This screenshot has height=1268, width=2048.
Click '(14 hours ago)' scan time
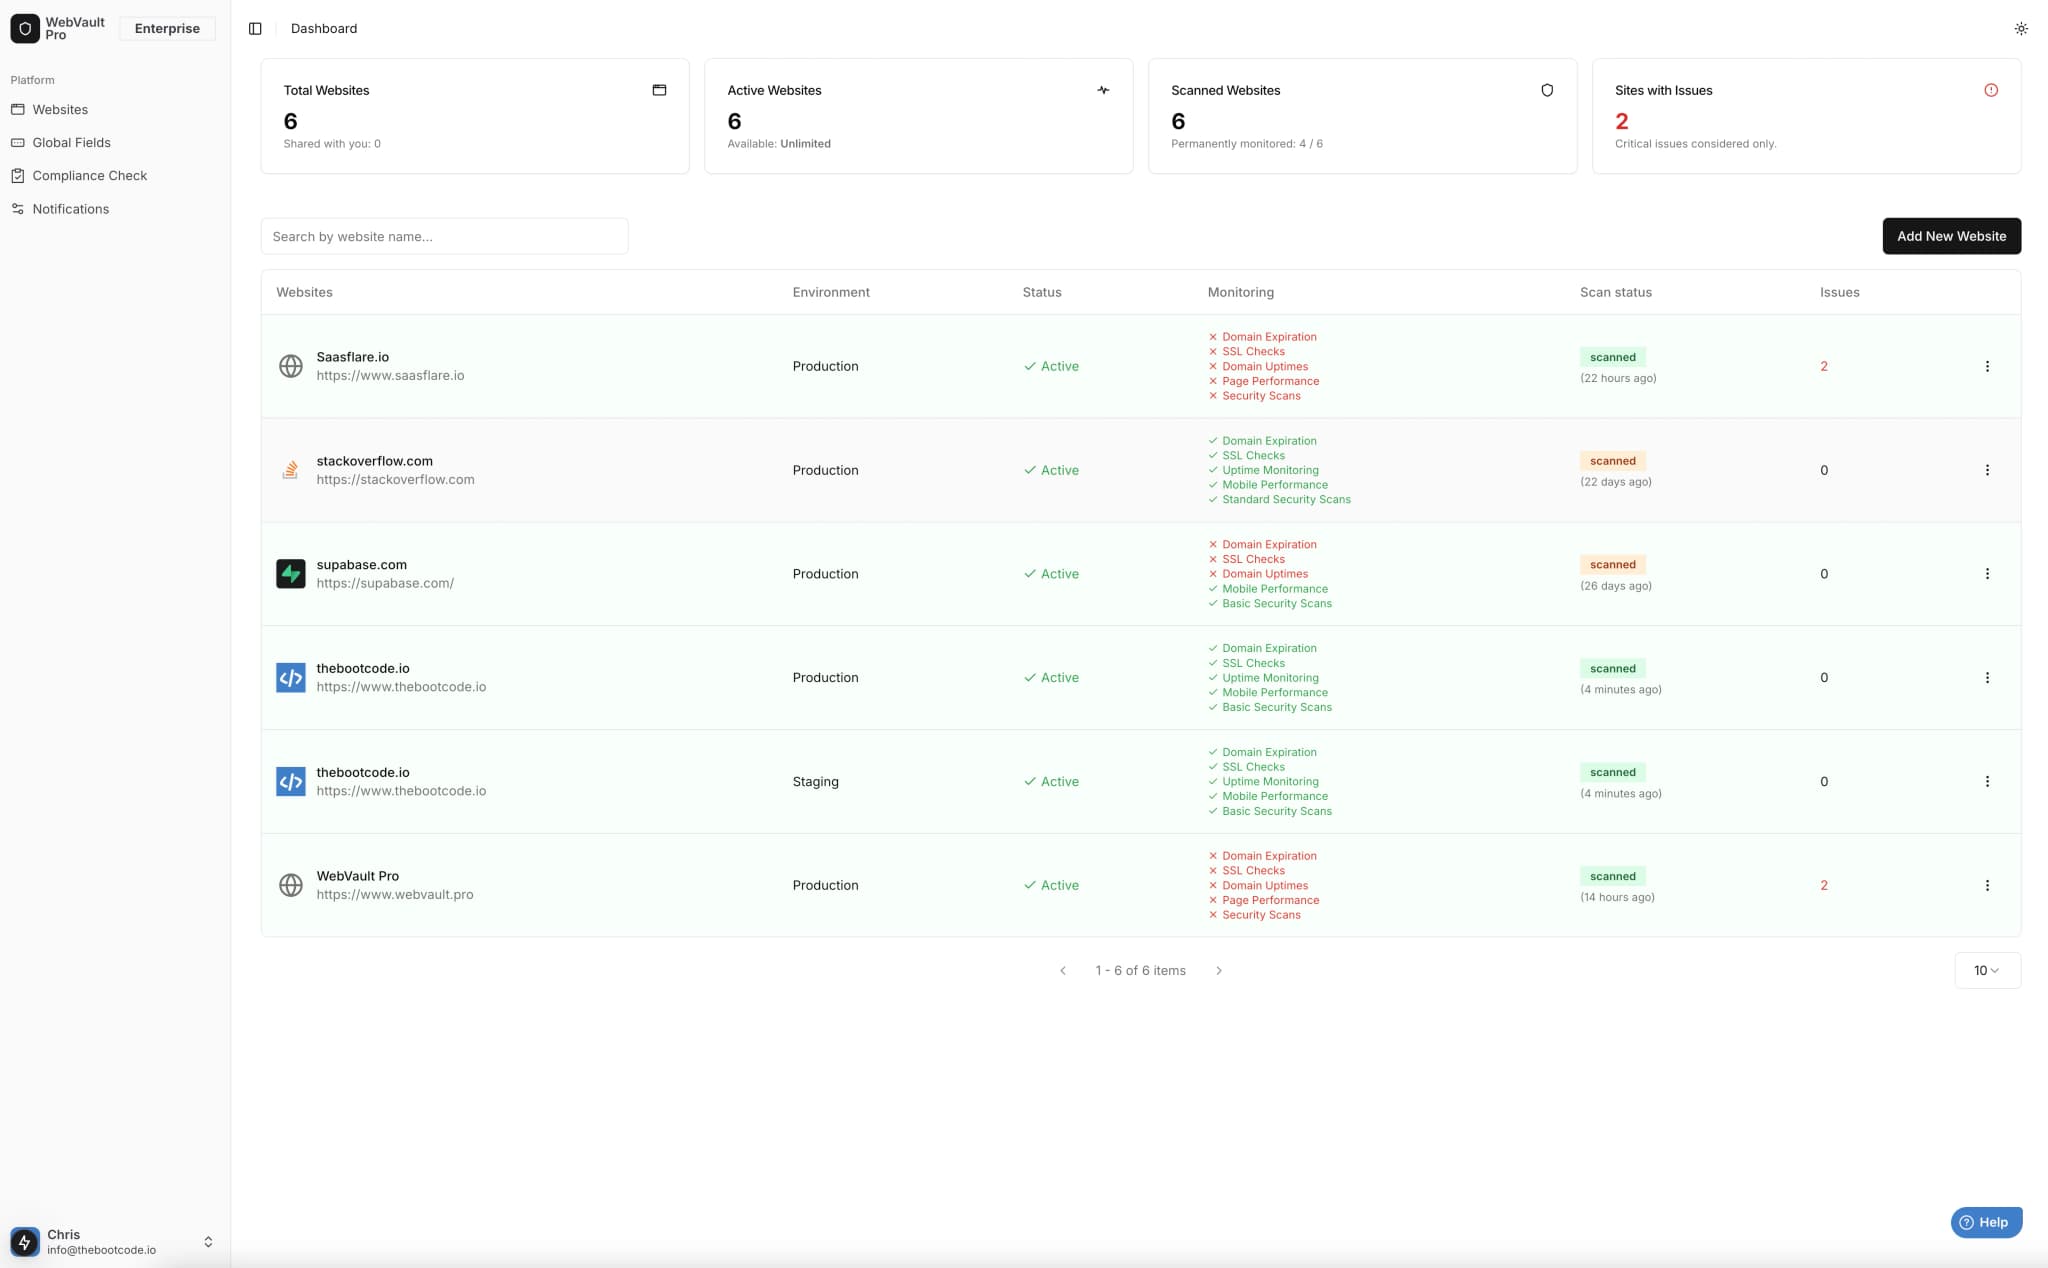pyautogui.click(x=1617, y=897)
